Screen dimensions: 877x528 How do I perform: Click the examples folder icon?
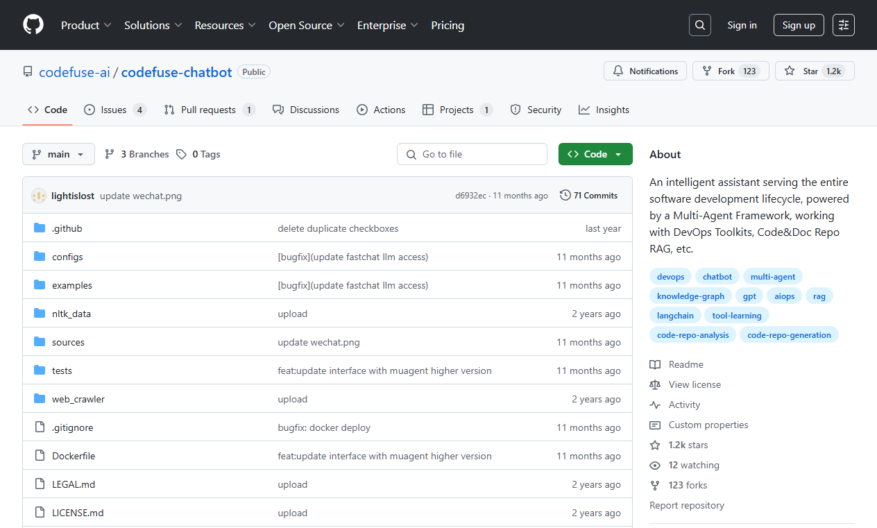39,285
